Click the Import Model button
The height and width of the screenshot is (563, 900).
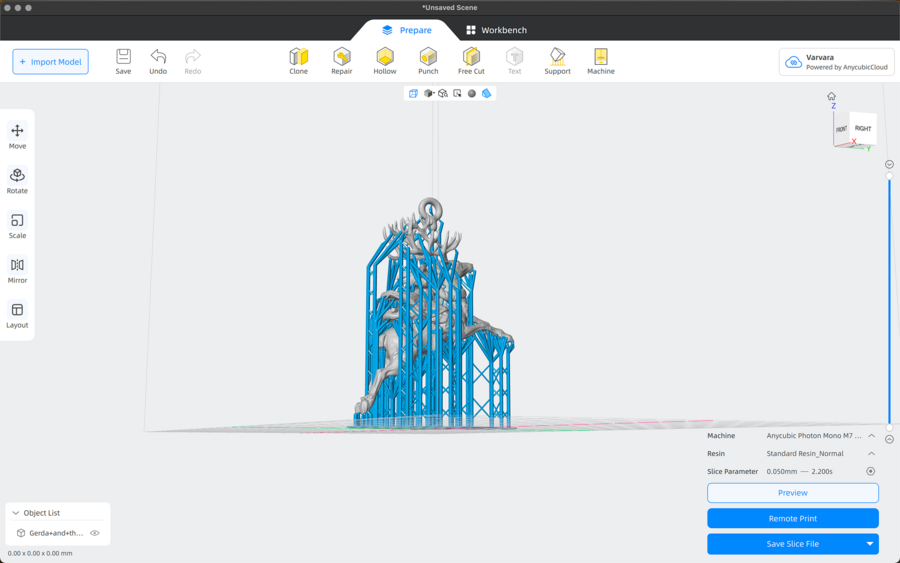[x=50, y=62]
